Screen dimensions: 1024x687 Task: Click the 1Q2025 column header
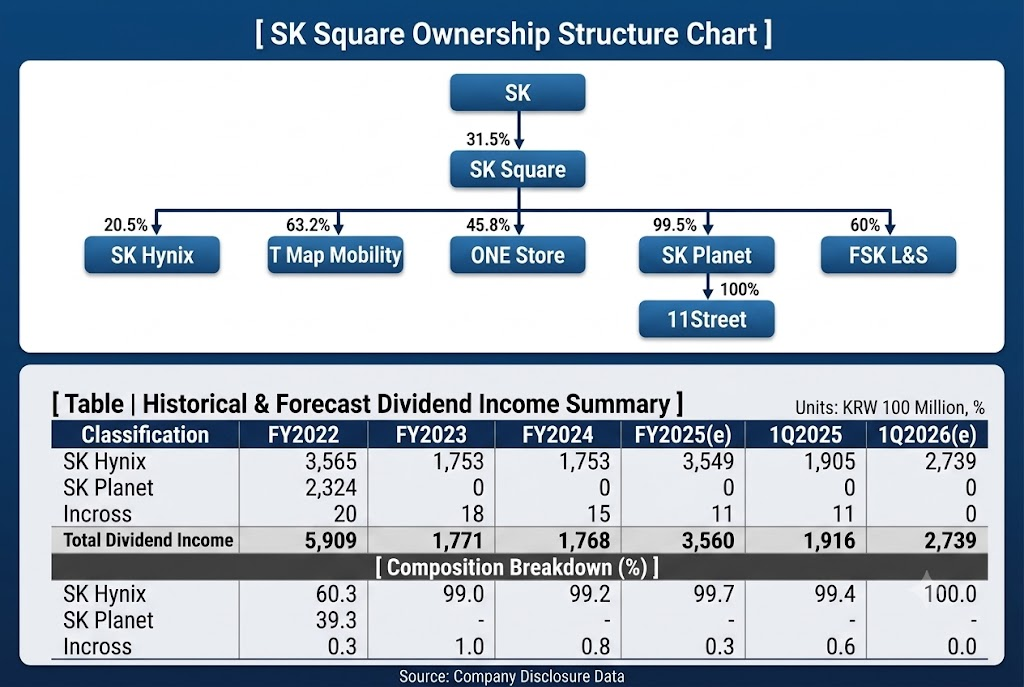[x=806, y=435]
